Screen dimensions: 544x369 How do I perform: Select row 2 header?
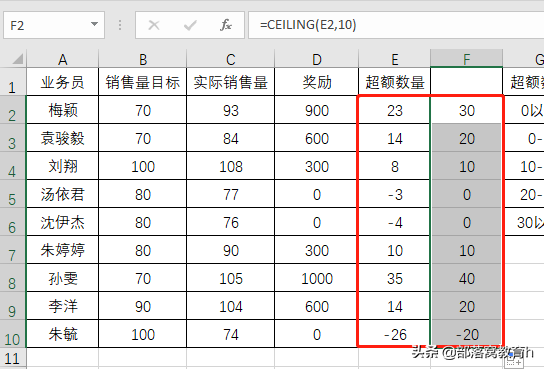coord(12,110)
